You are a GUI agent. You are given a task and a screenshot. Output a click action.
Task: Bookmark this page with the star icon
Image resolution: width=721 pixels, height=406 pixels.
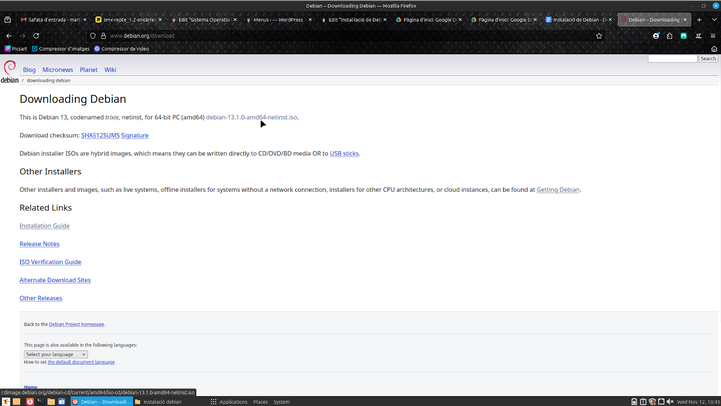(x=599, y=36)
